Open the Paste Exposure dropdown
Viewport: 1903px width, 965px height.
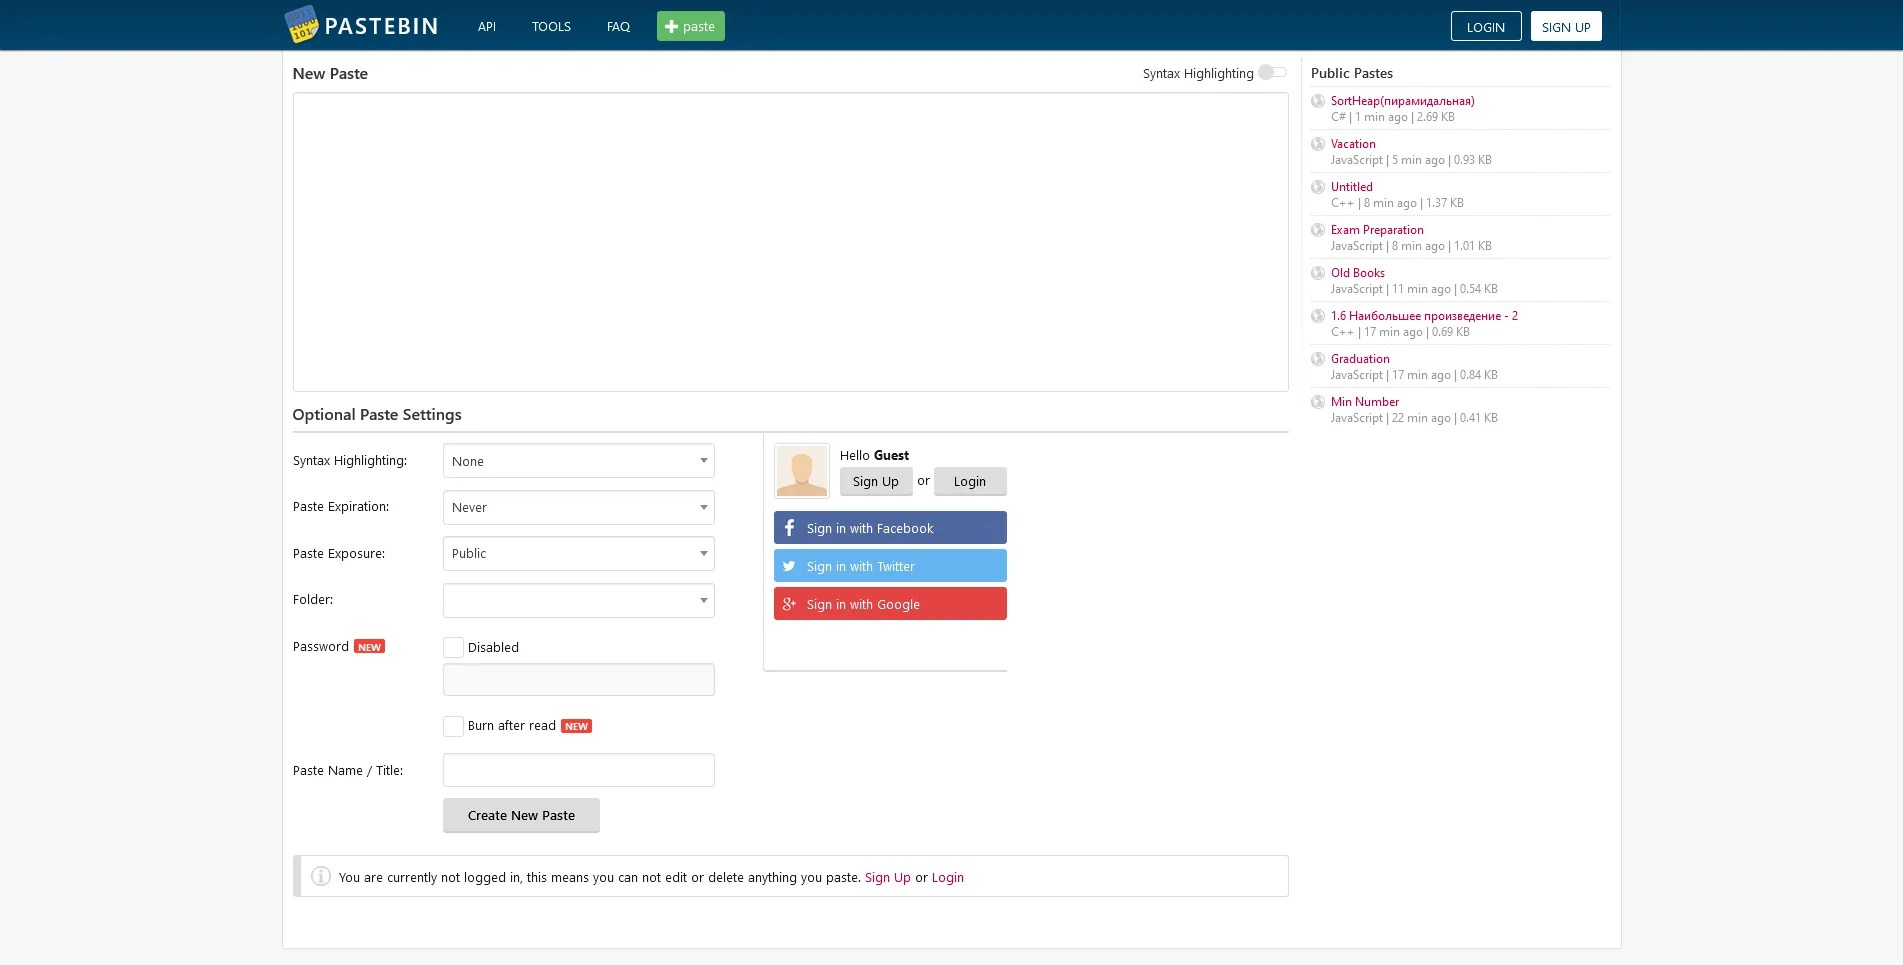click(x=578, y=553)
